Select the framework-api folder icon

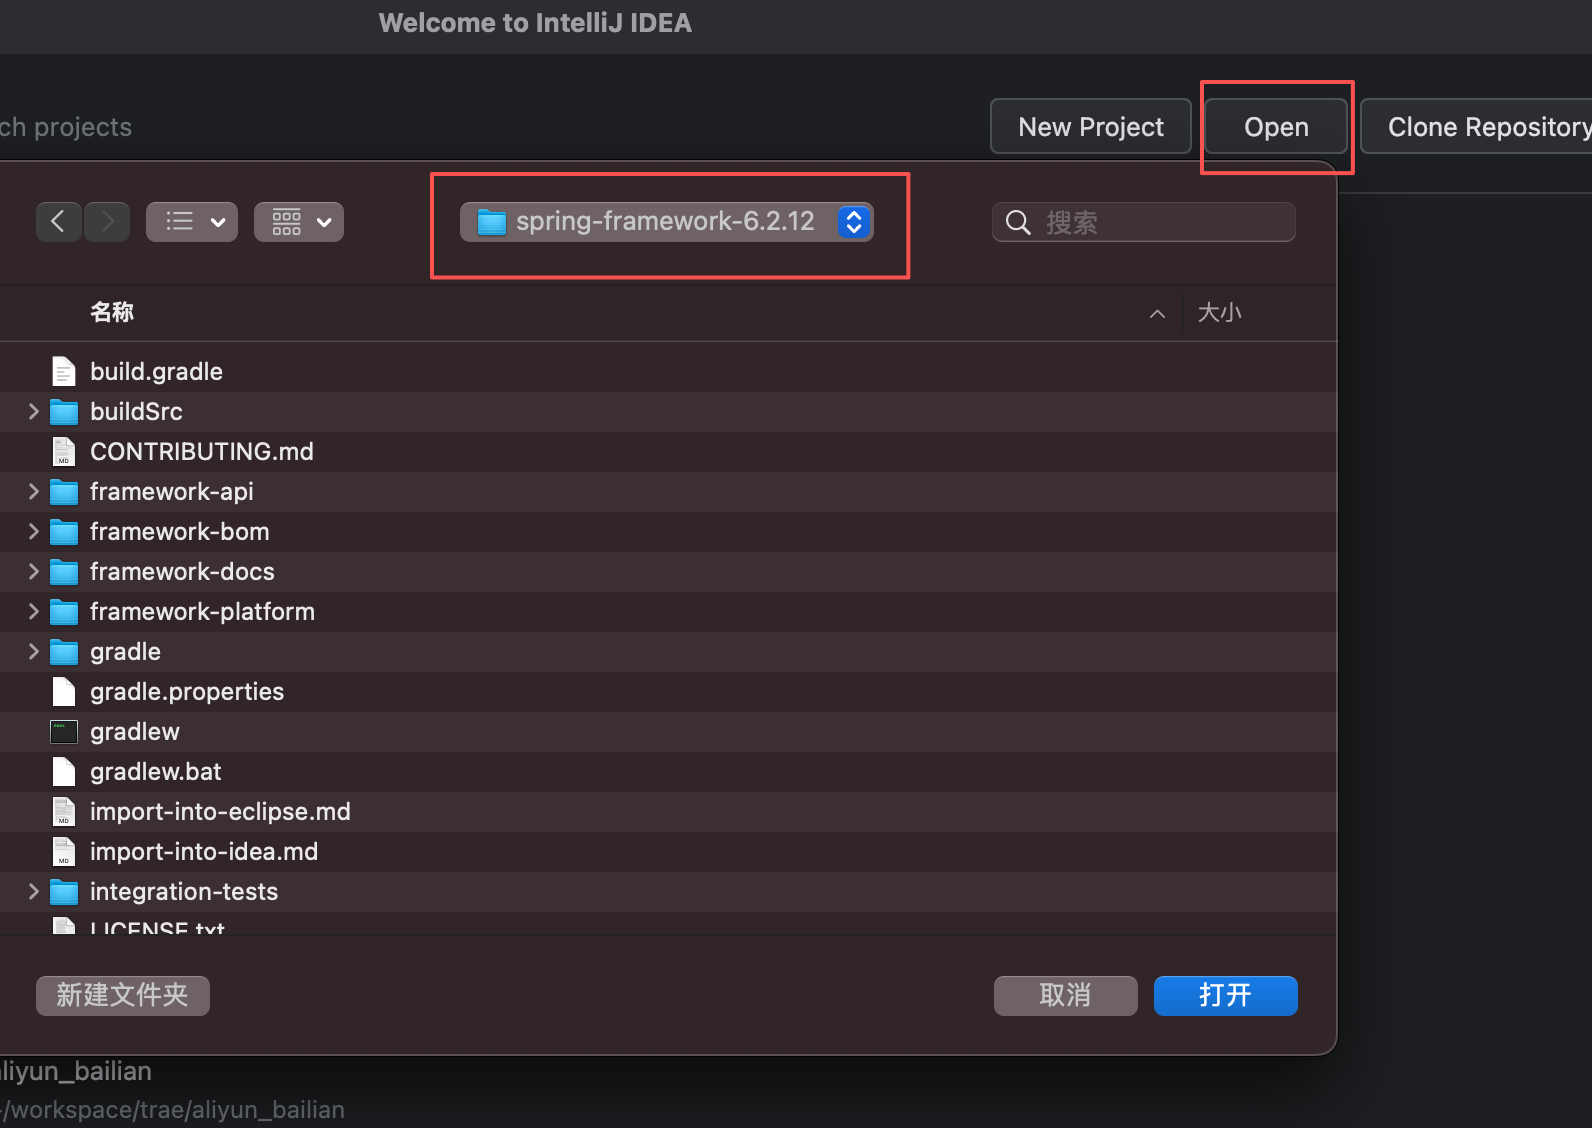click(64, 492)
